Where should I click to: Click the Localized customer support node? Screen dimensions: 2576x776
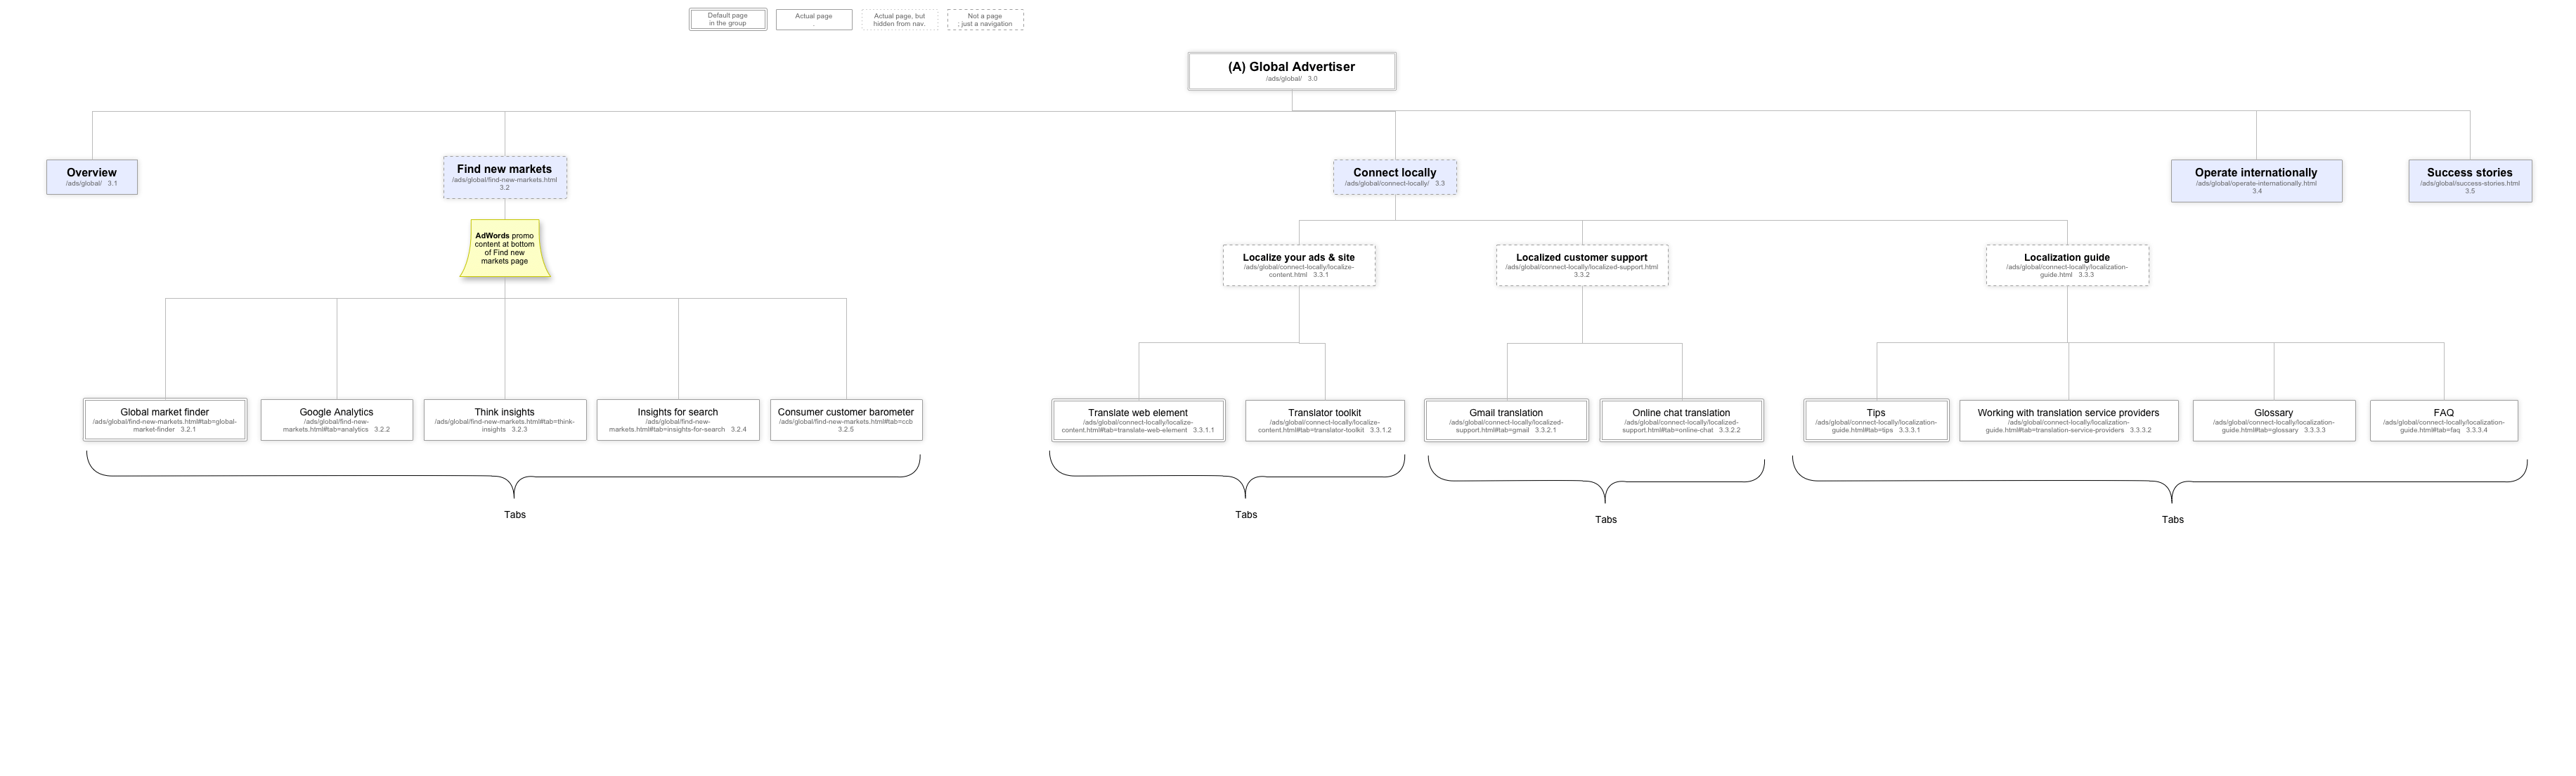(1582, 265)
